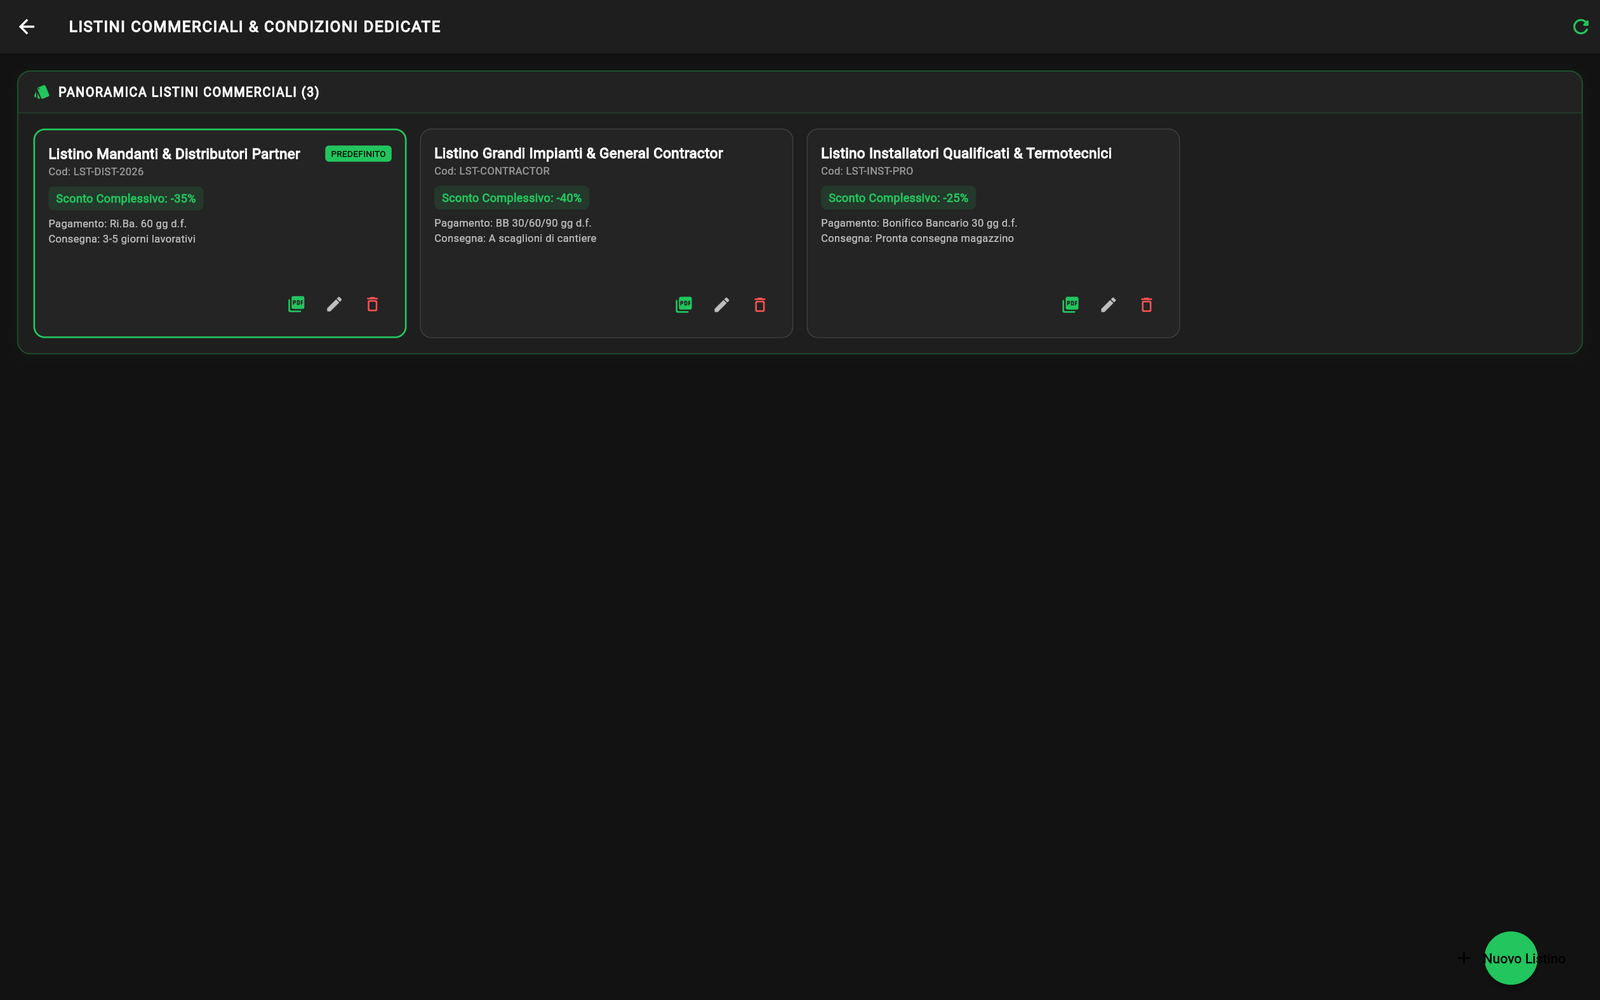This screenshot has width=1600, height=1000.
Task: Edit Listino Mandanti & Distributori Partner with pencil
Action: point(334,304)
